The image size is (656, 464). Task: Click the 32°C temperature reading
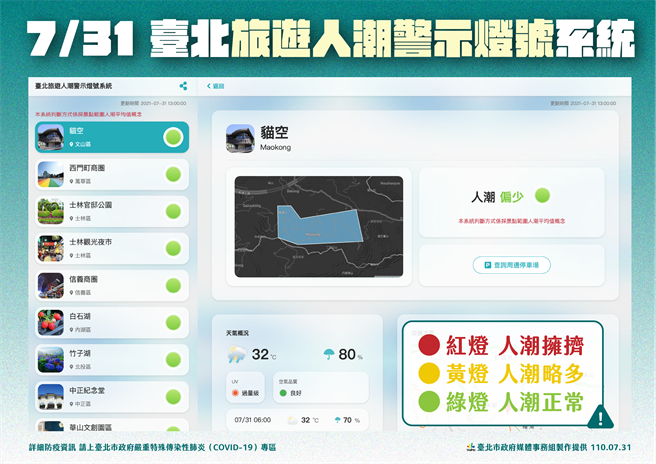coord(264,354)
